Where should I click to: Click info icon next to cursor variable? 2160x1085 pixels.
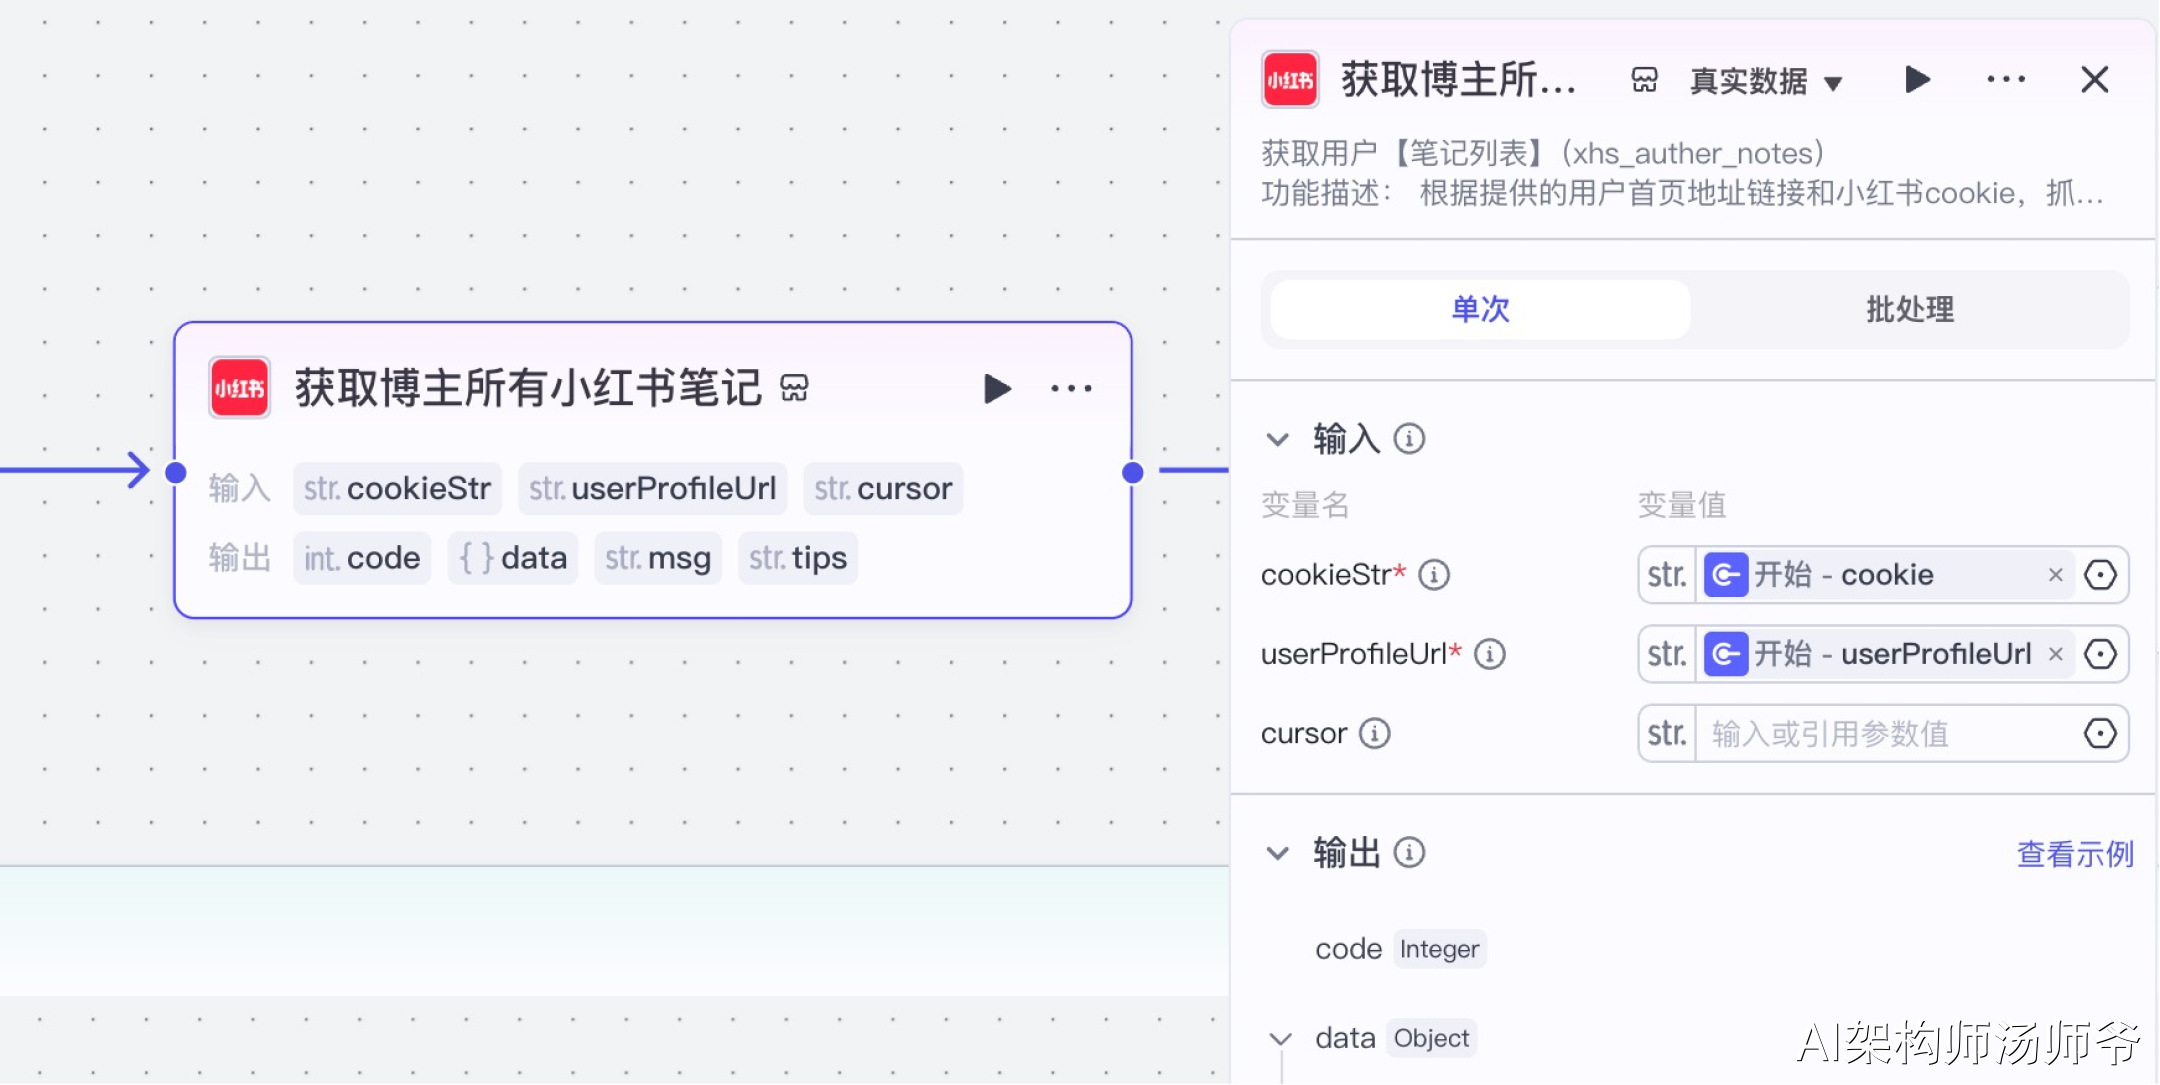tap(1375, 733)
